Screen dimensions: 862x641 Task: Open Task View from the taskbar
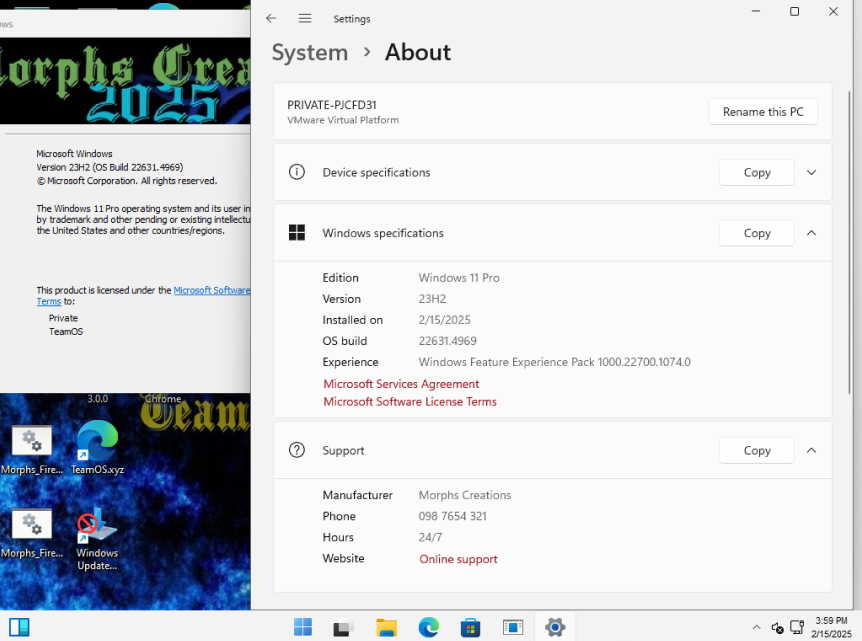pyautogui.click(x=344, y=627)
